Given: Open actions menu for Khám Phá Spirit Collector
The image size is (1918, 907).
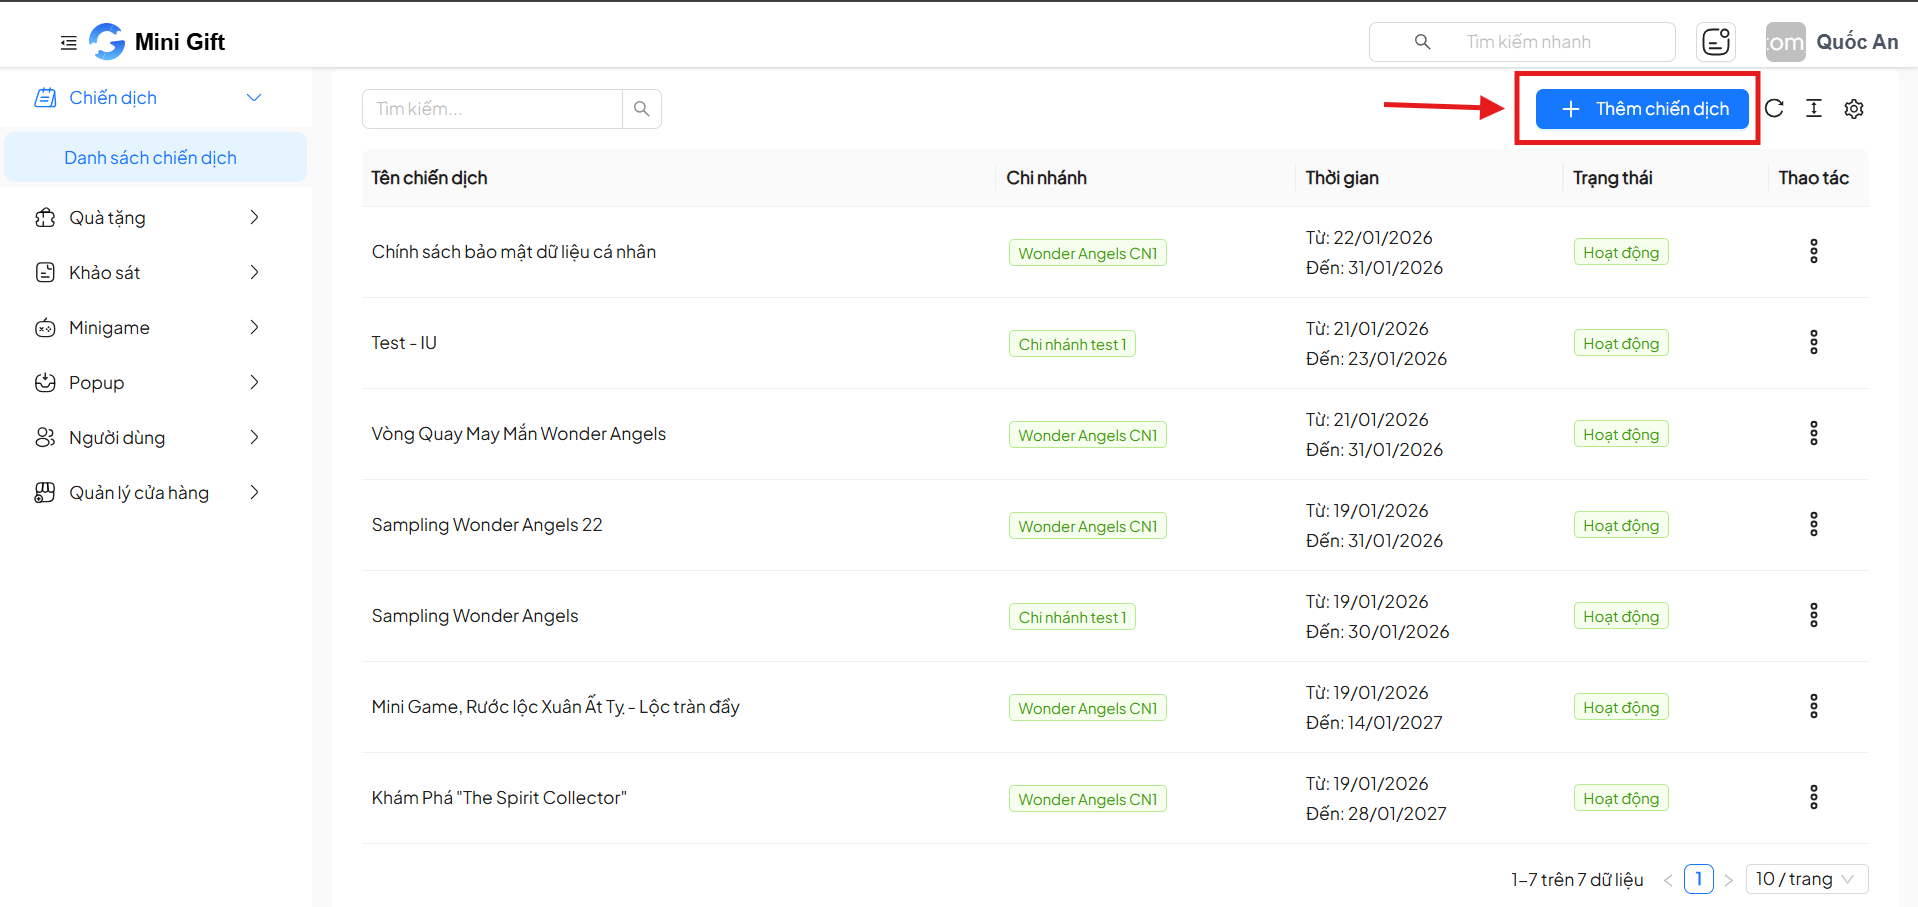Looking at the screenshot, I should coord(1813,797).
